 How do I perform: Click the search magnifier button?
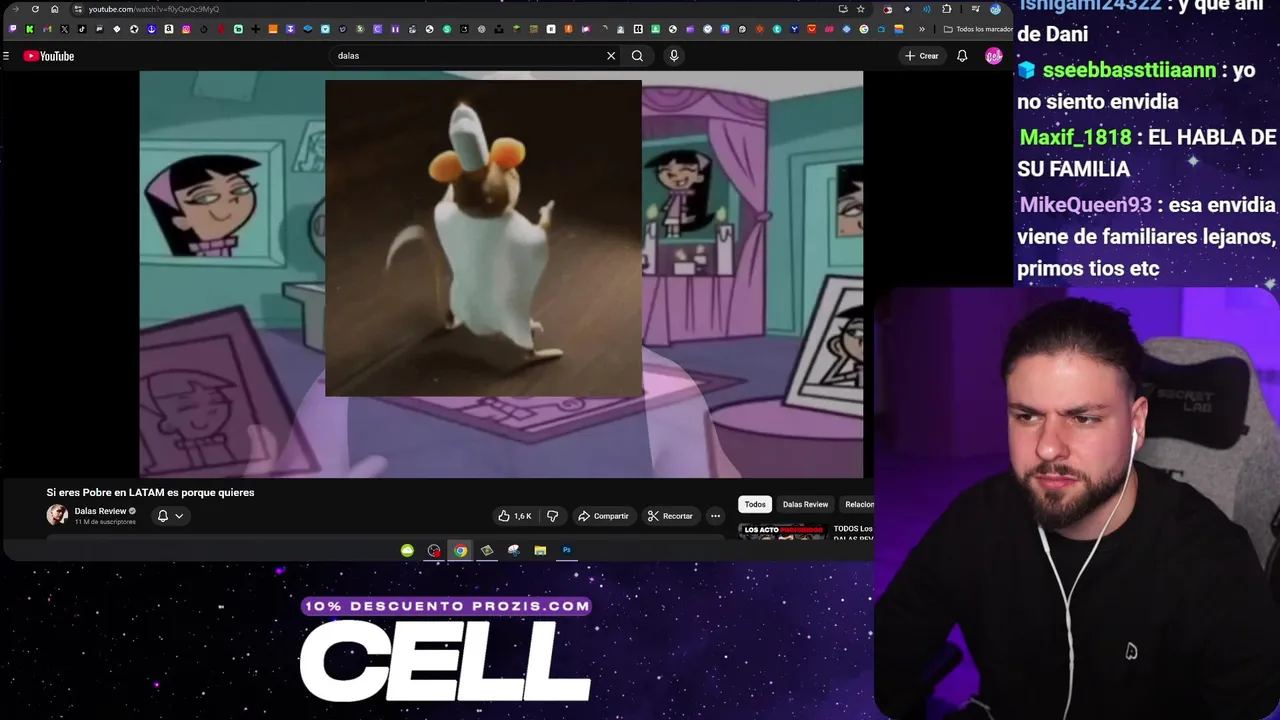pos(637,56)
